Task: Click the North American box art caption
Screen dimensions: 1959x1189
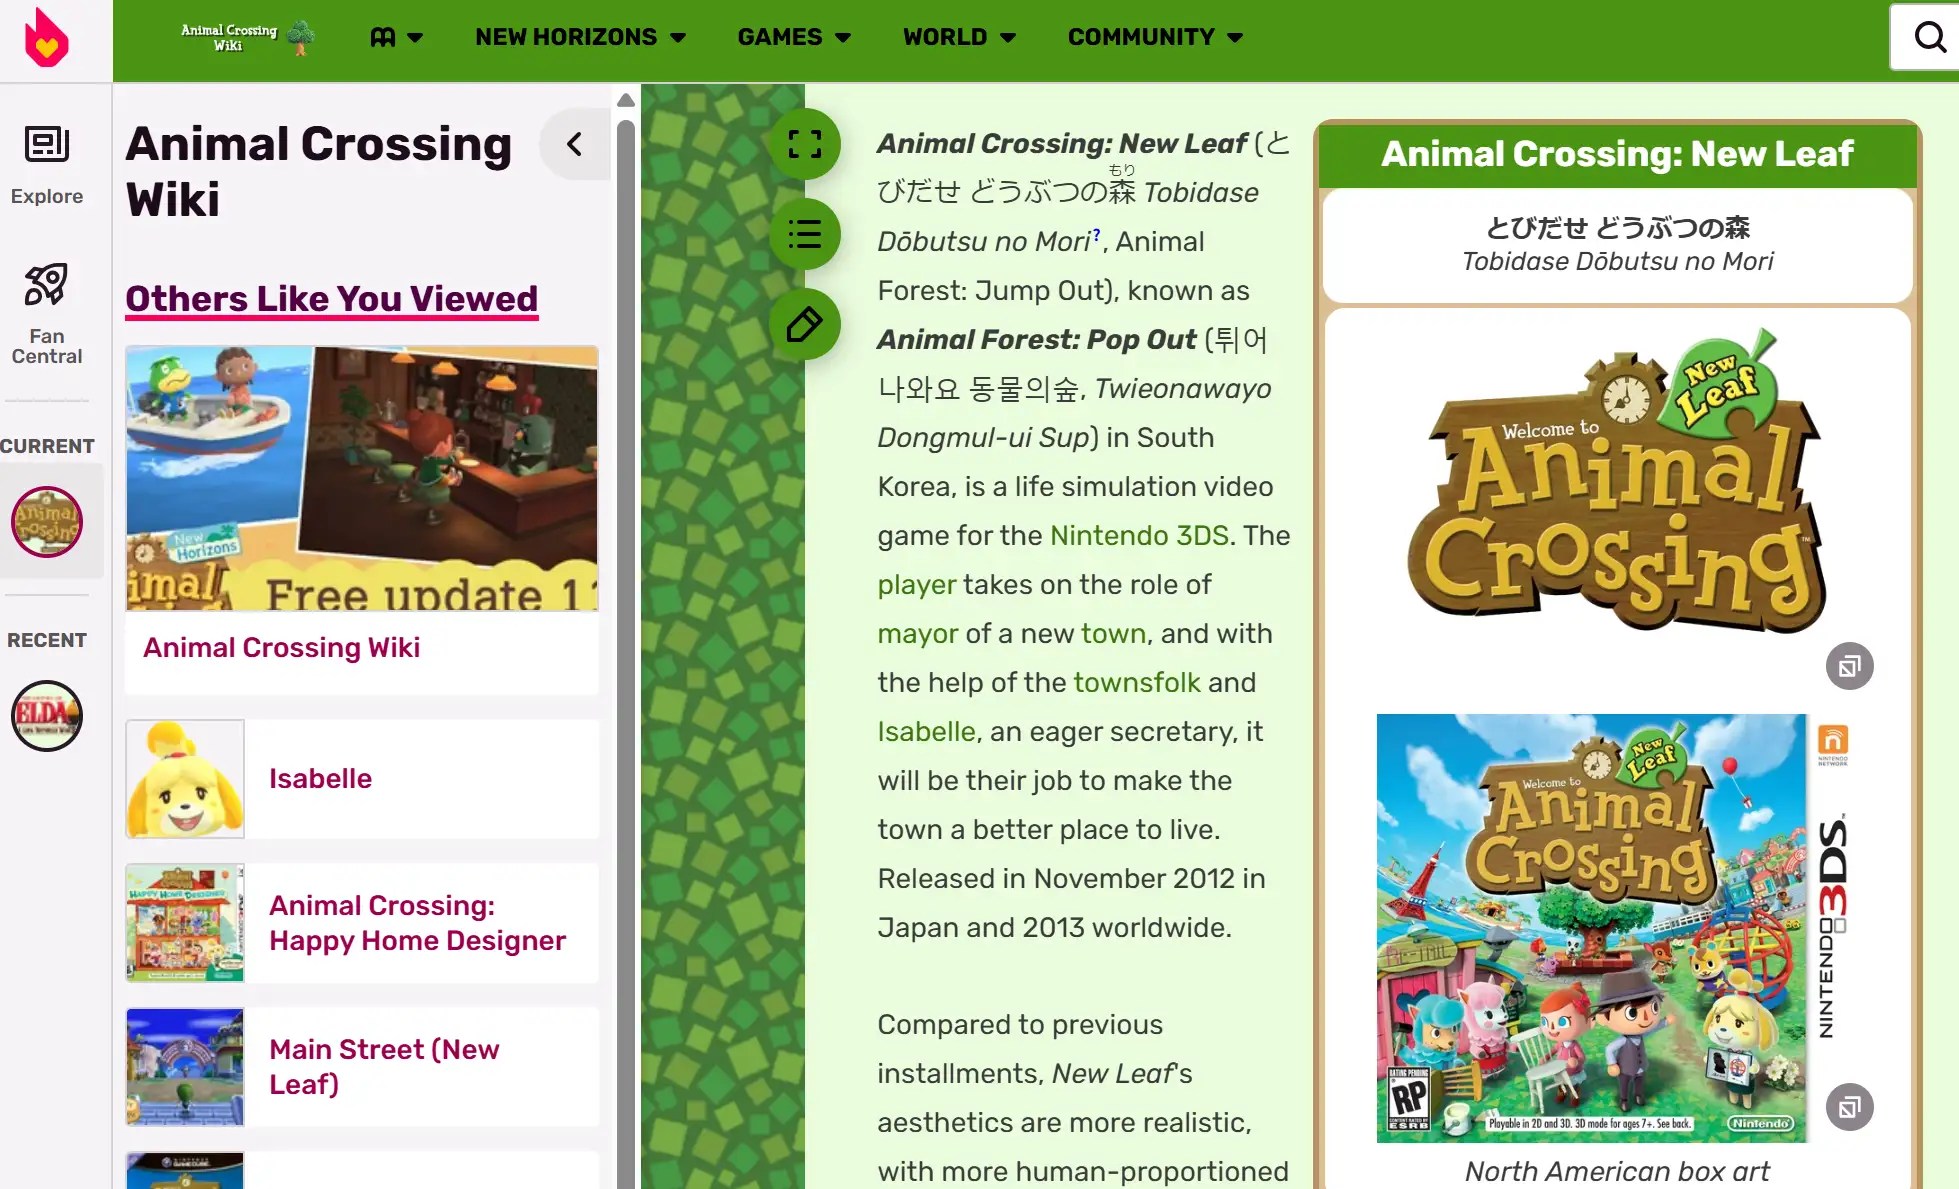Action: click(1617, 1171)
